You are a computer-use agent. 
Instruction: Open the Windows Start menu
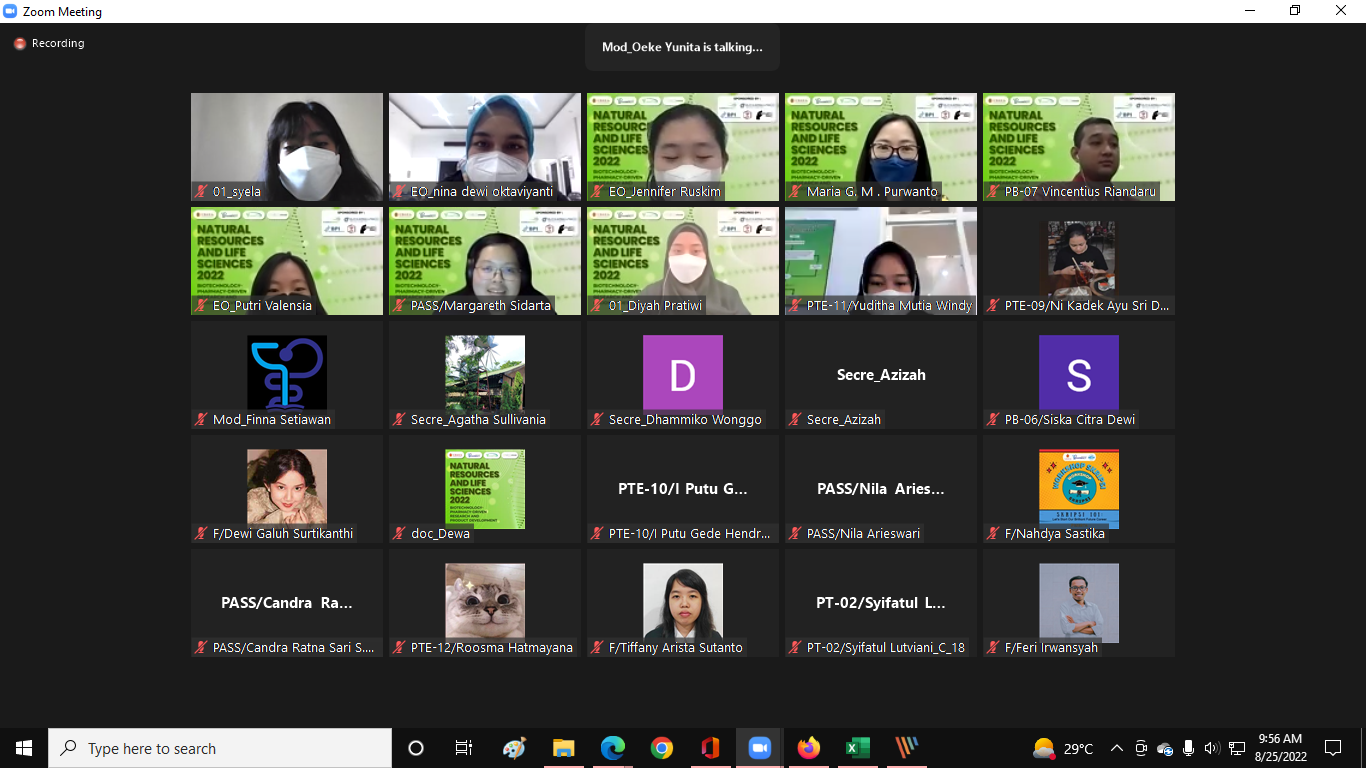[24, 748]
